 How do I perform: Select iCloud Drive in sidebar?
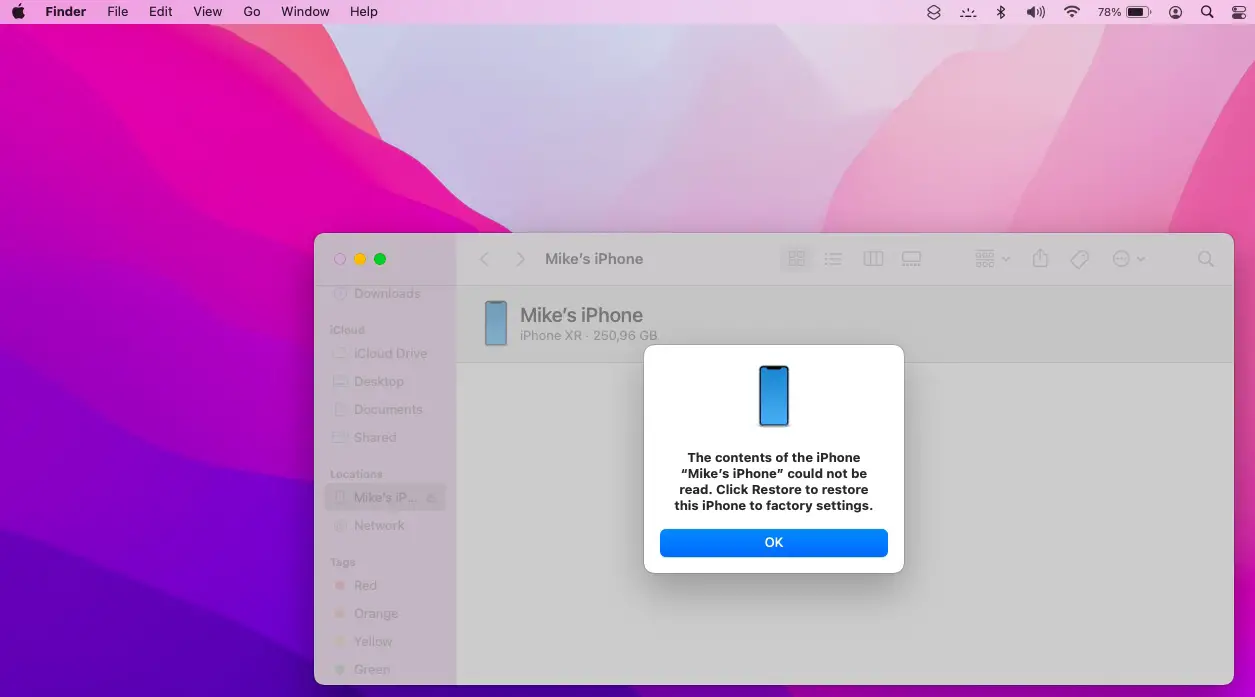(389, 353)
